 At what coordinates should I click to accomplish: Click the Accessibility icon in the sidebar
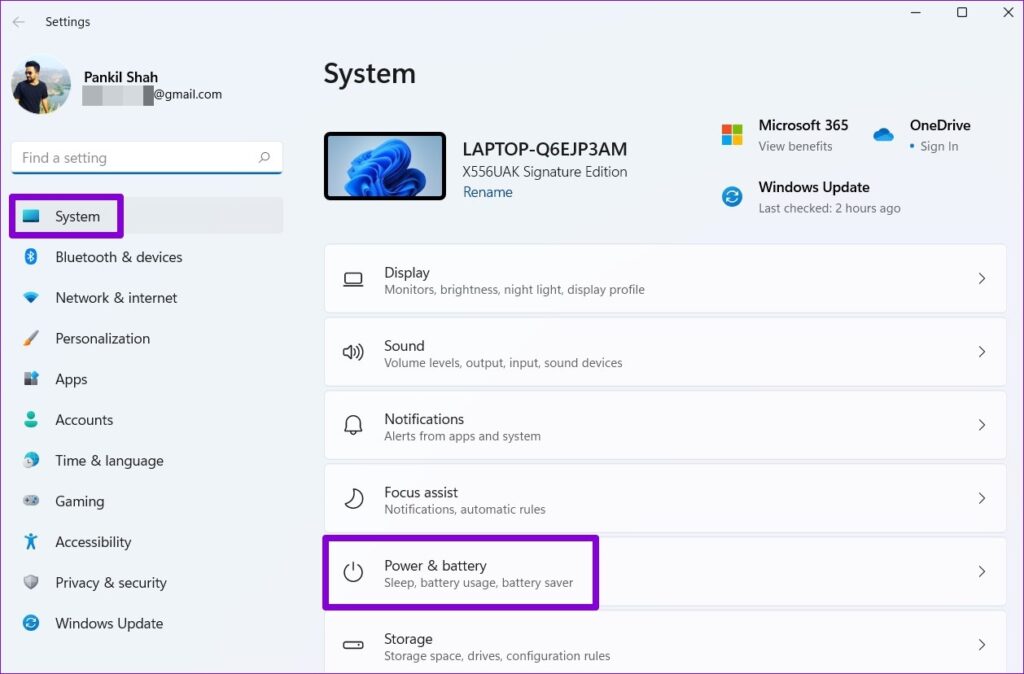click(x=27, y=542)
